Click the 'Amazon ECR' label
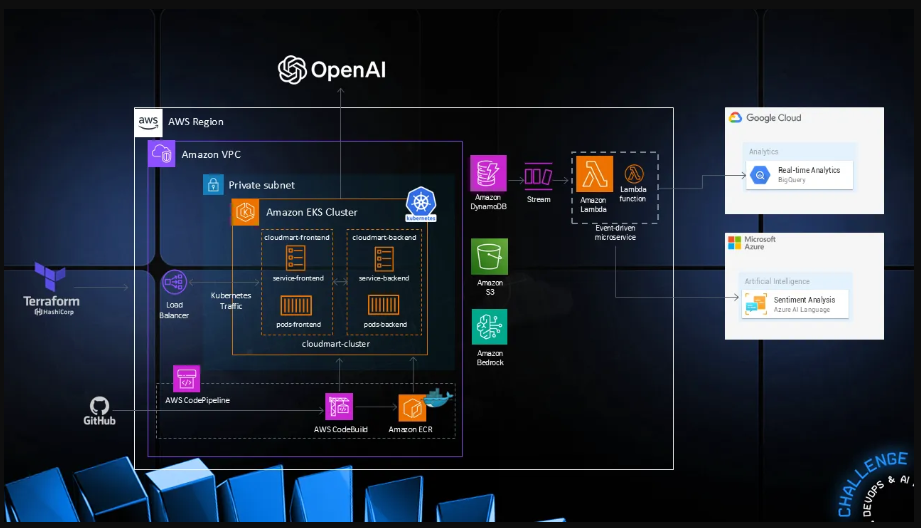Screen dimensions: 921x528 (x=411, y=429)
